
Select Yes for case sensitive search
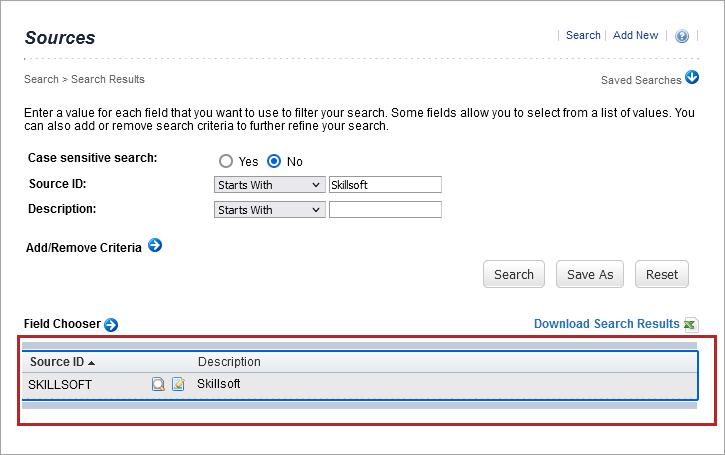226,161
